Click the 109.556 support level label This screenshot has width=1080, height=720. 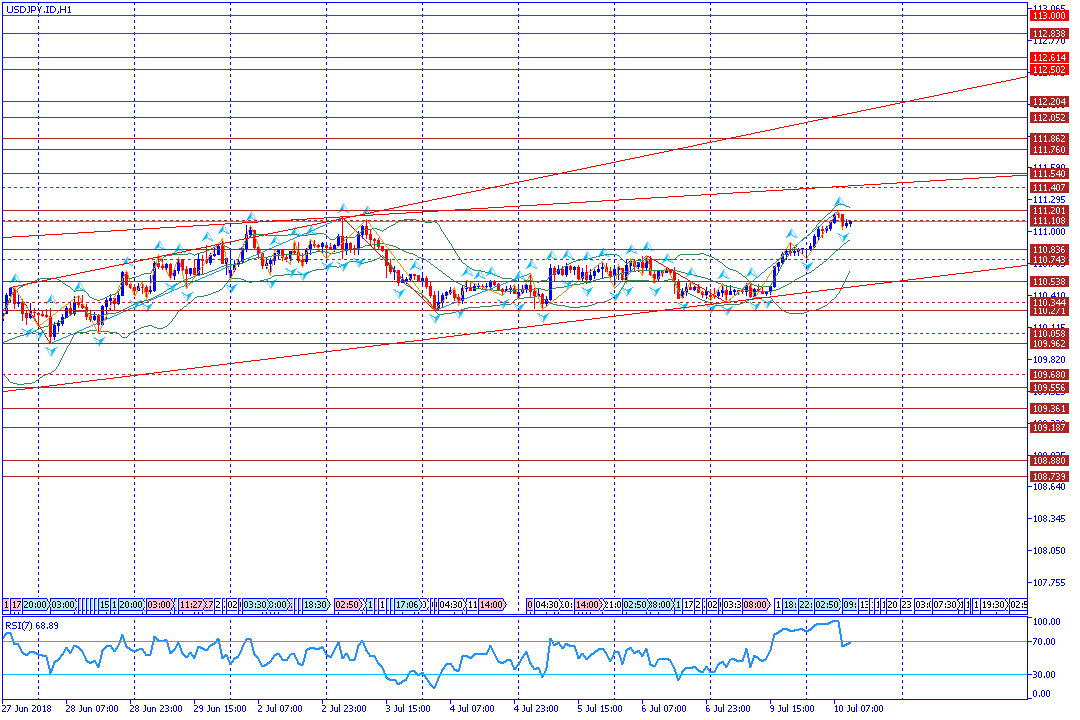click(1048, 388)
